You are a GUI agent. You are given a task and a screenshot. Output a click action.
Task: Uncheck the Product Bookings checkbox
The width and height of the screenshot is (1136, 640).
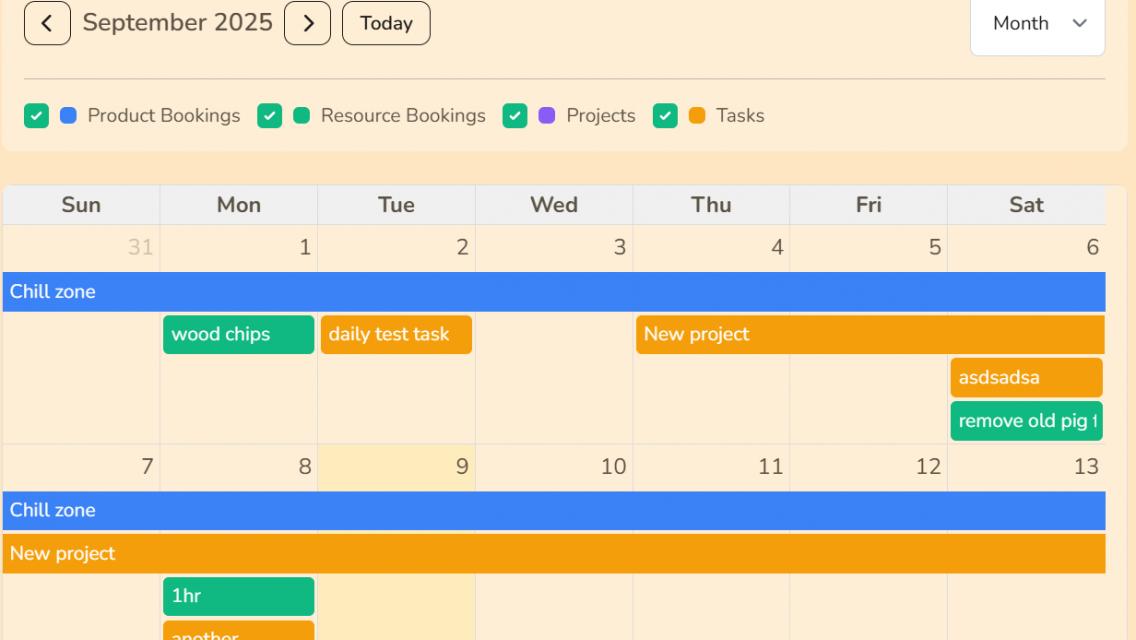pos(36,116)
